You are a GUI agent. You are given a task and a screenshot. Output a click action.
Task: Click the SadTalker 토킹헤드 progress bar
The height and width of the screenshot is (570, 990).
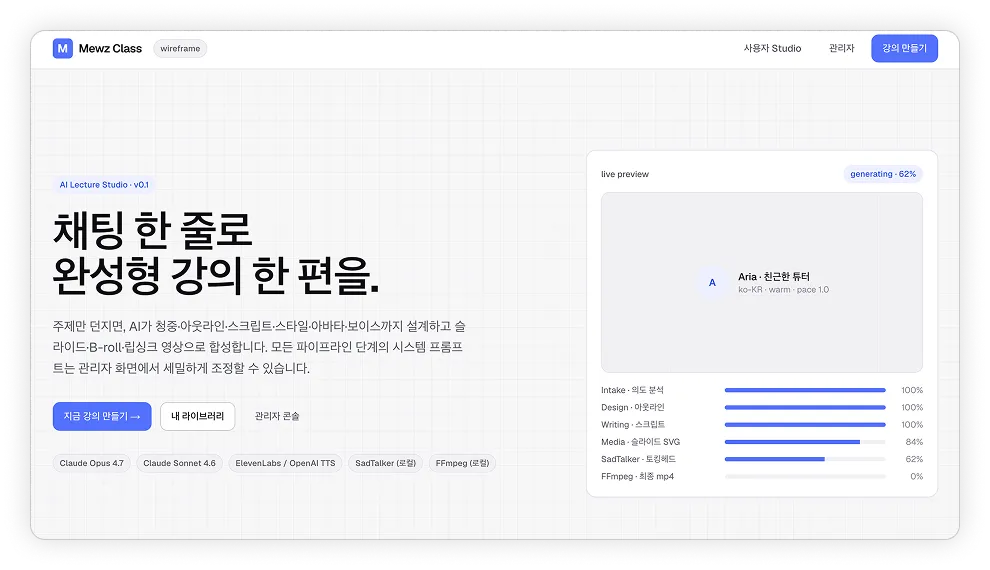[805, 459]
